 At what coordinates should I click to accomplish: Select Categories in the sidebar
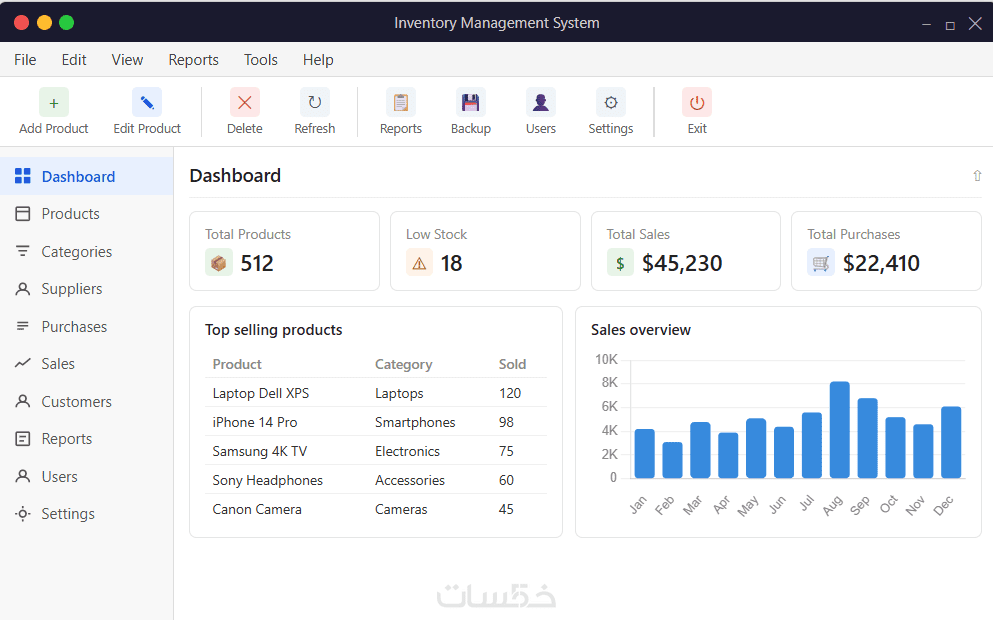tap(76, 252)
